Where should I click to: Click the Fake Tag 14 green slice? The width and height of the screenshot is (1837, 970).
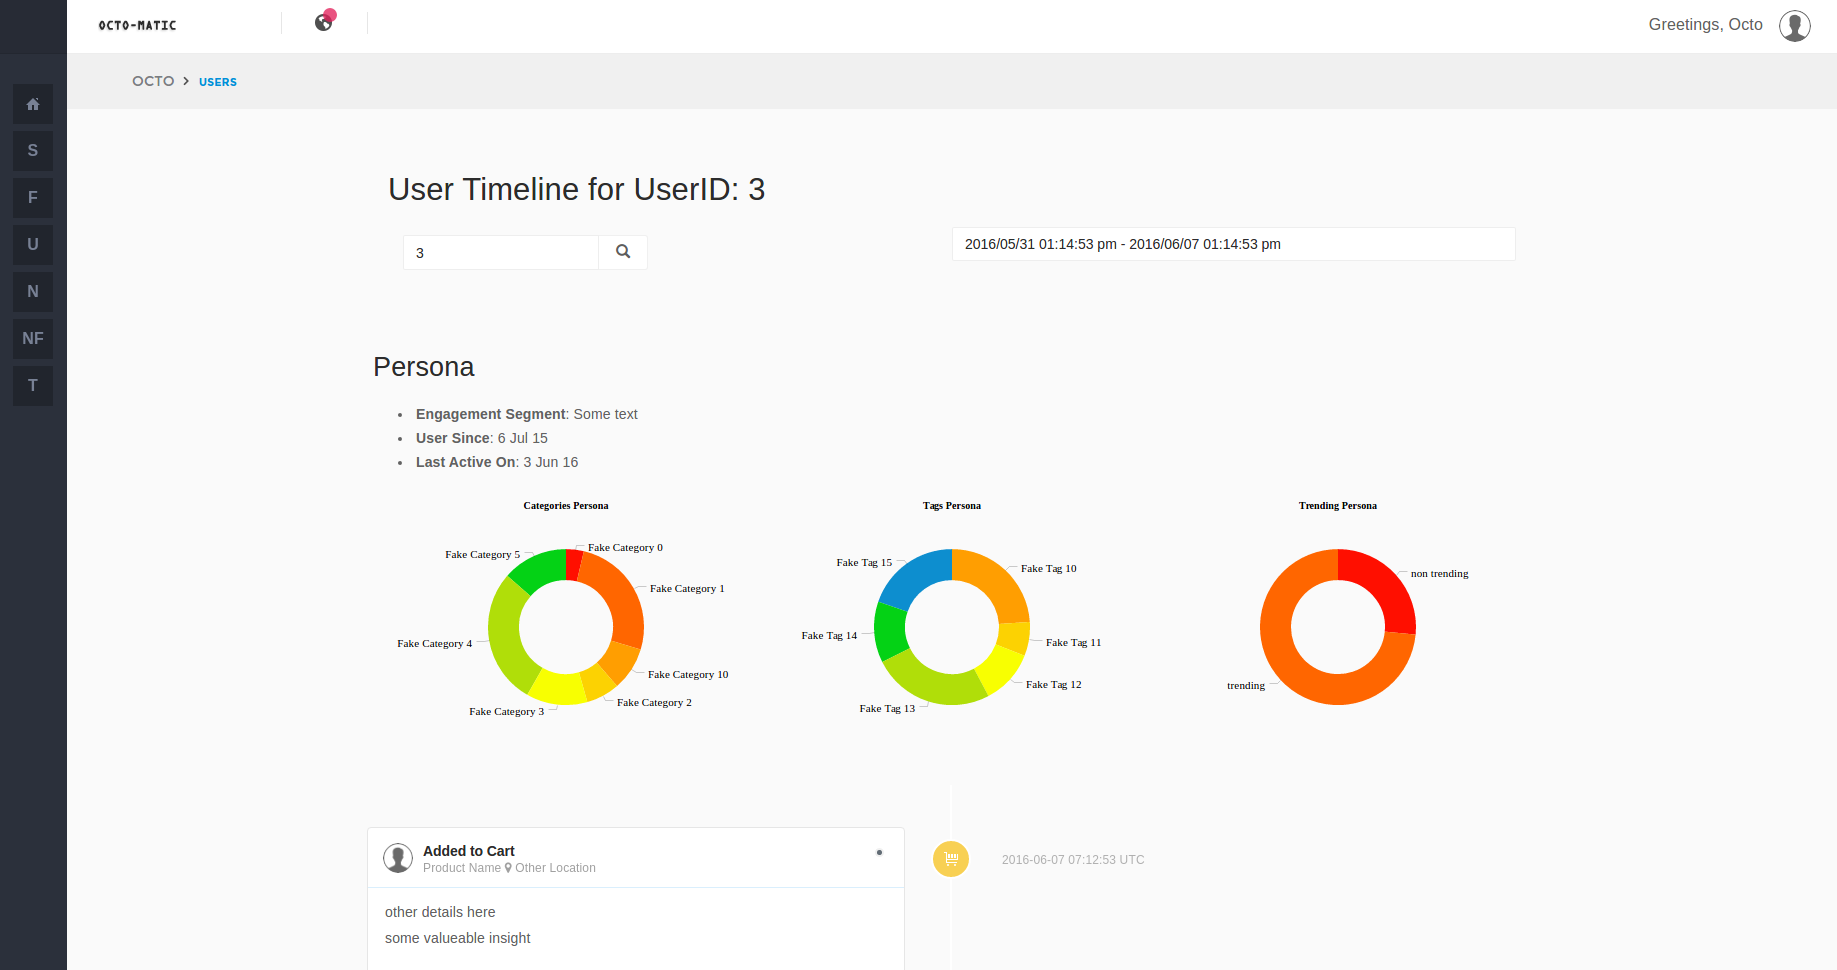pos(890,631)
